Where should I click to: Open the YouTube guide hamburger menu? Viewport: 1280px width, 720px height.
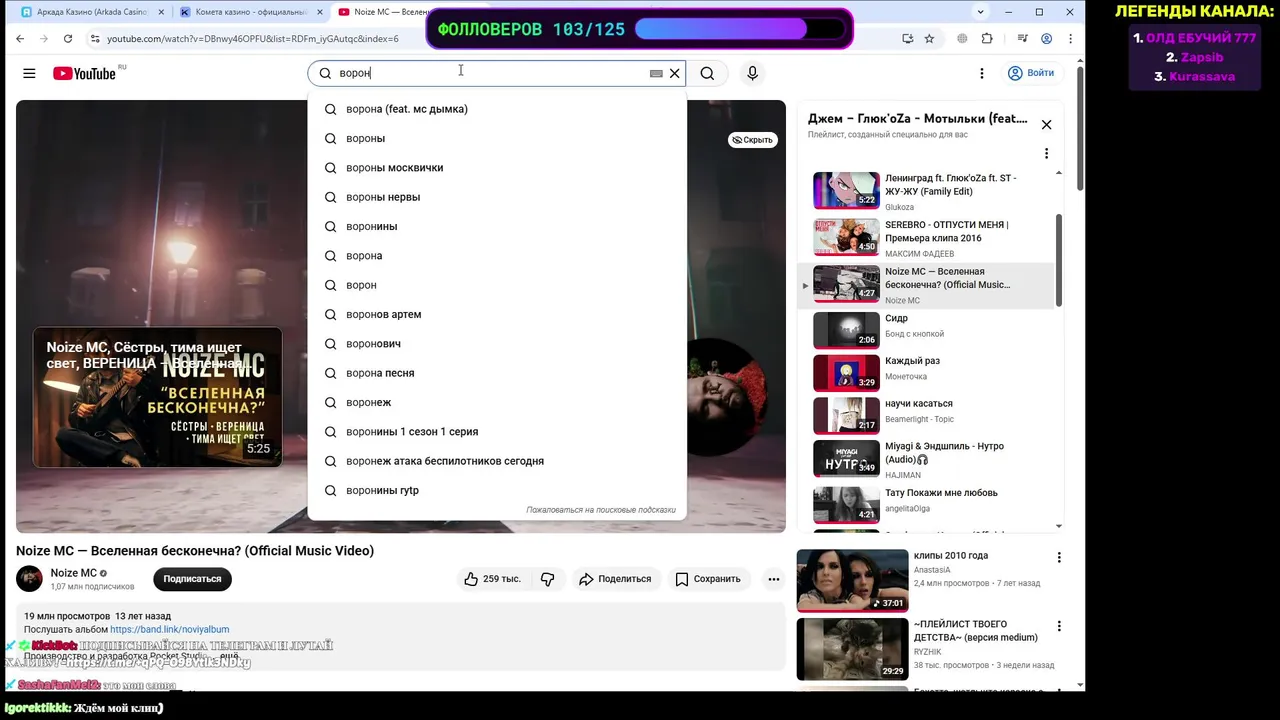pyautogui.click(x=29, y=73)
